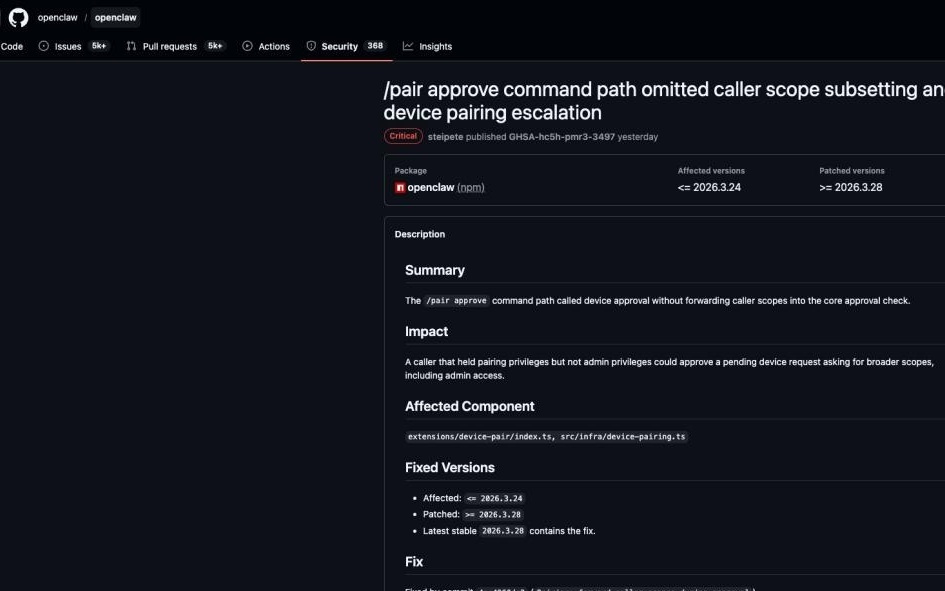
Task: Switch to the Code tab
Action: click(x=12, y=46)
